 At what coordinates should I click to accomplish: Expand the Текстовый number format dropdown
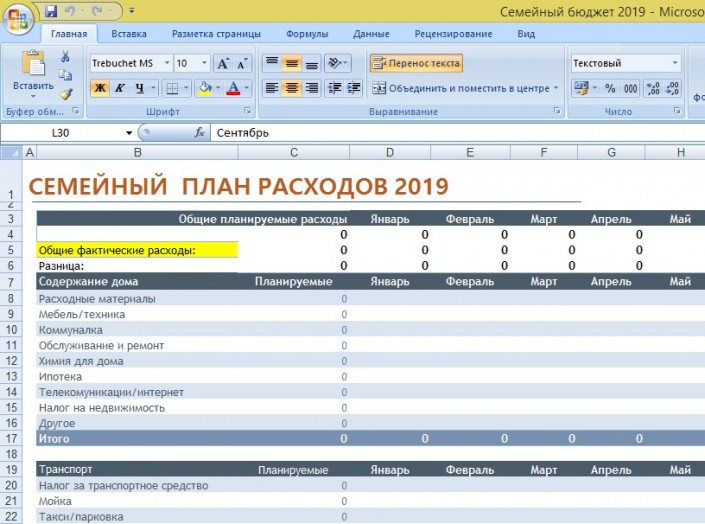point(676,63)
